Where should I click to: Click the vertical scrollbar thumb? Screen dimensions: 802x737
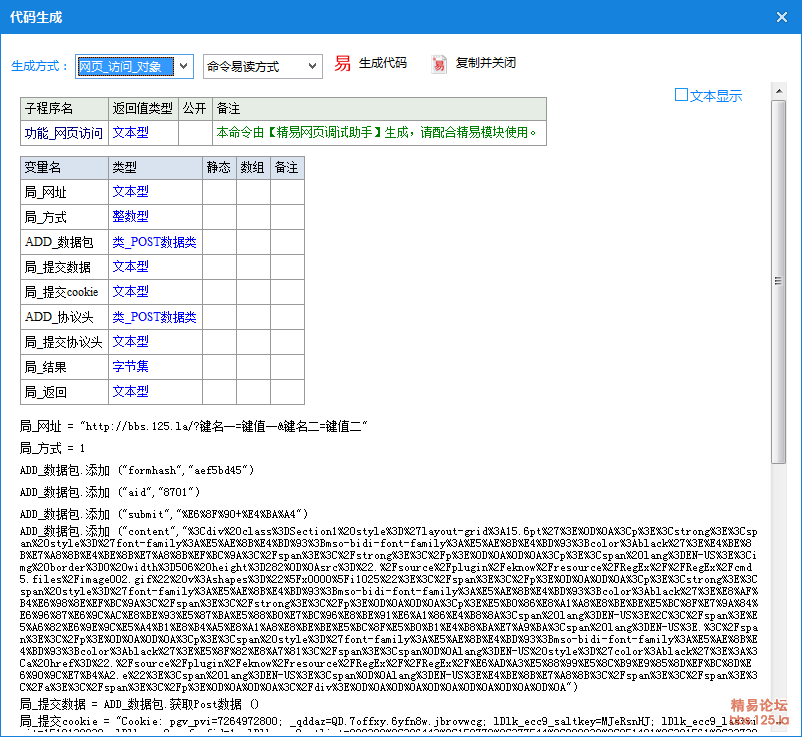coord(779,280)
